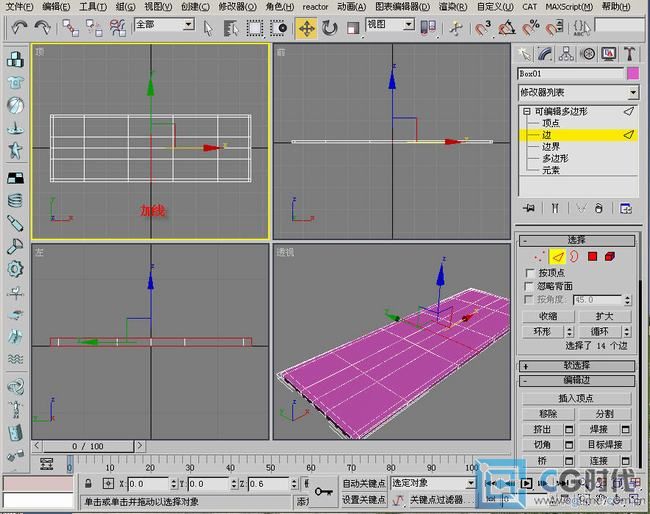Open the Create command panel tab

524,54
